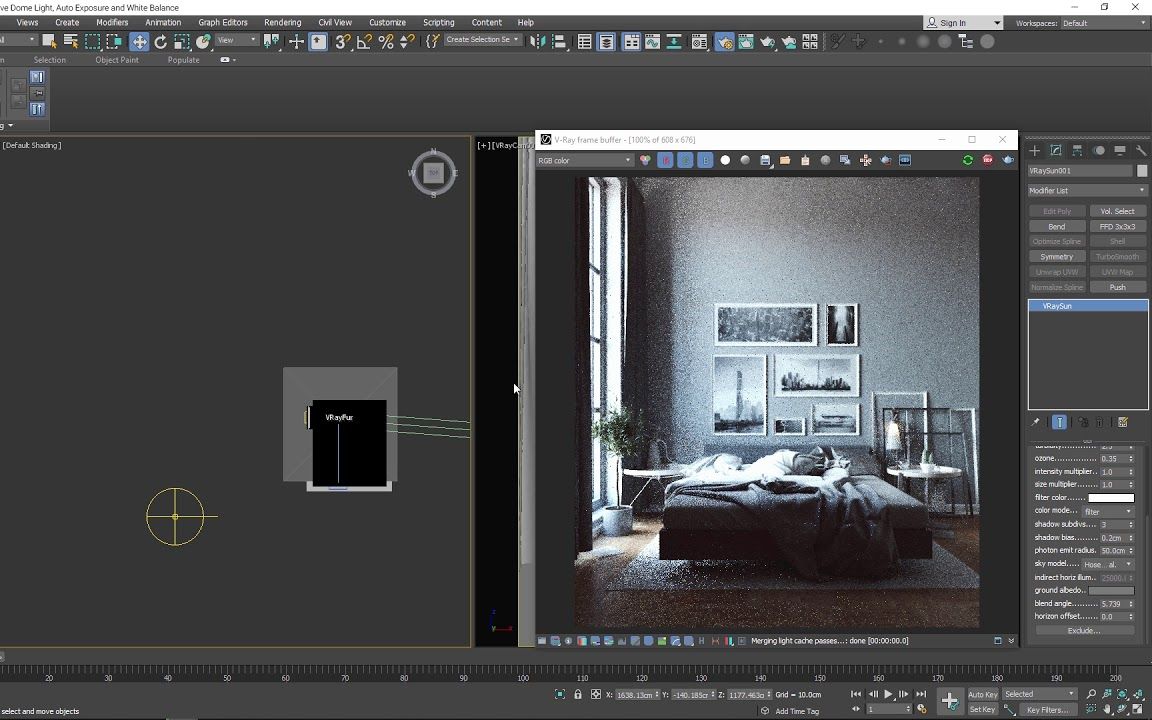
Task: Switch to the Populate ribbon tab
Action: (183, 60)
